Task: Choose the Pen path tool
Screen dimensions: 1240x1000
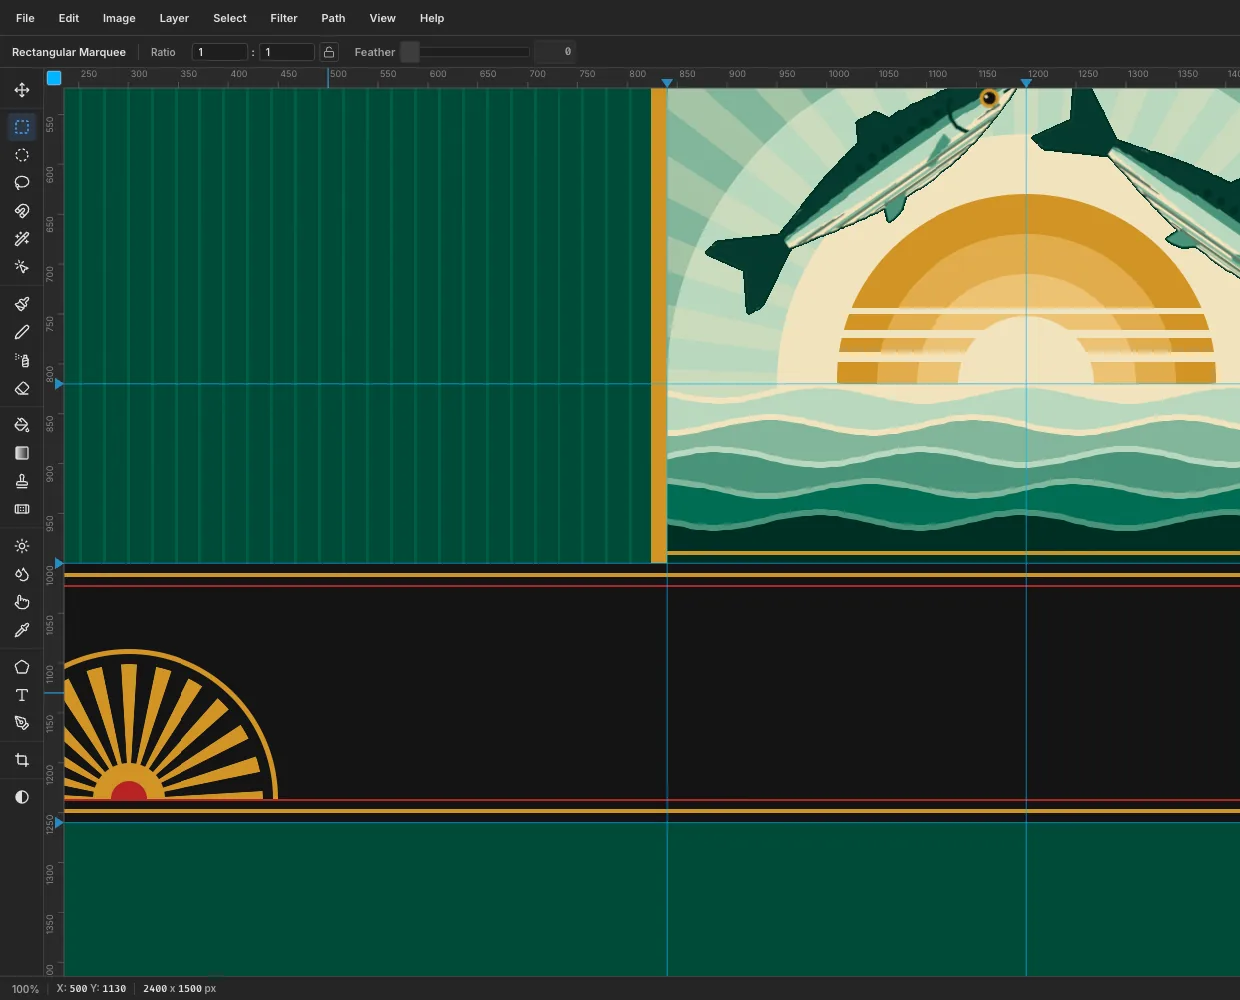Action: click(22, 723)
